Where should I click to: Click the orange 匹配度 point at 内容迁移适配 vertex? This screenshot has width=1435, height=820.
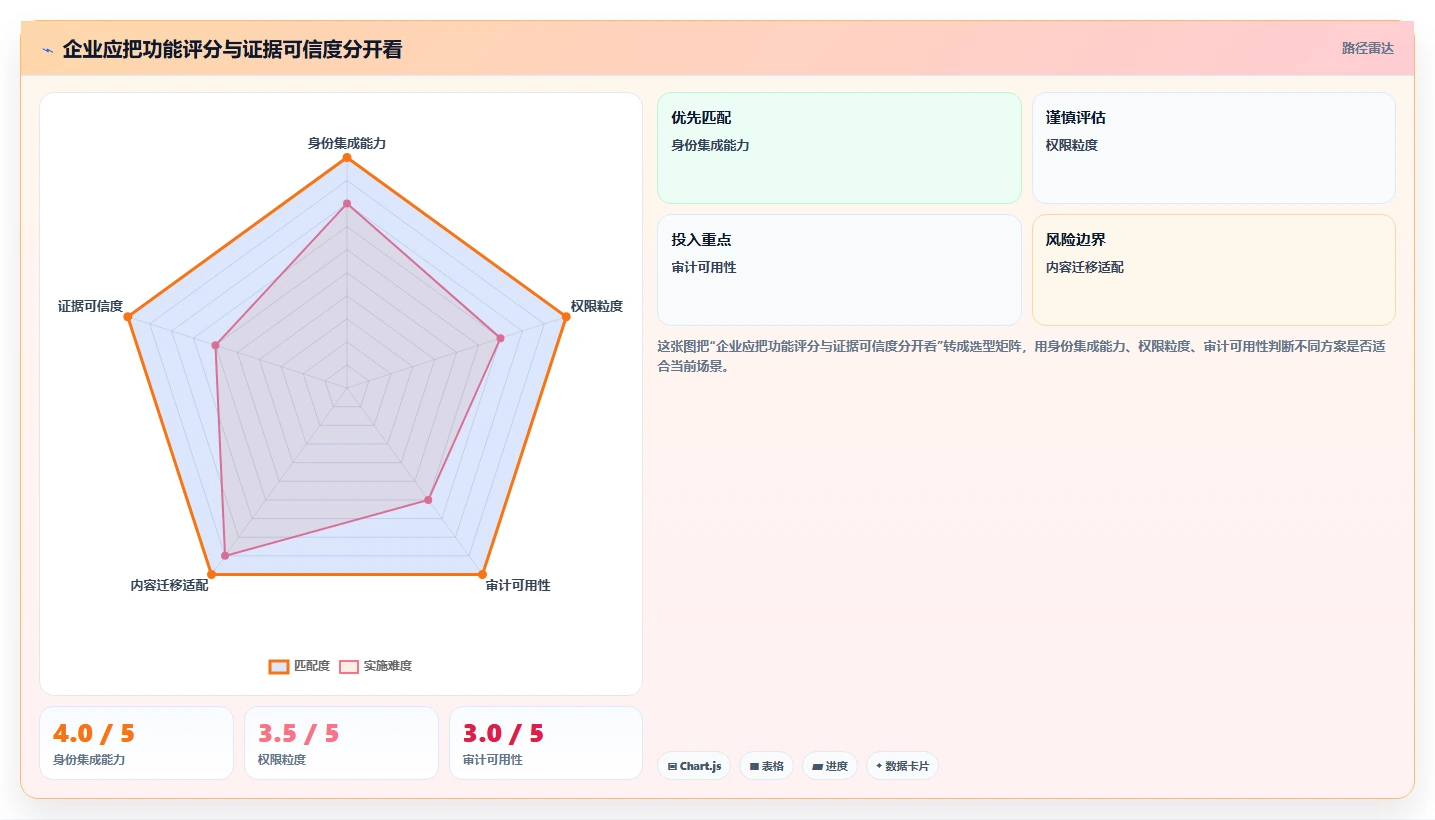click(211, 574)
